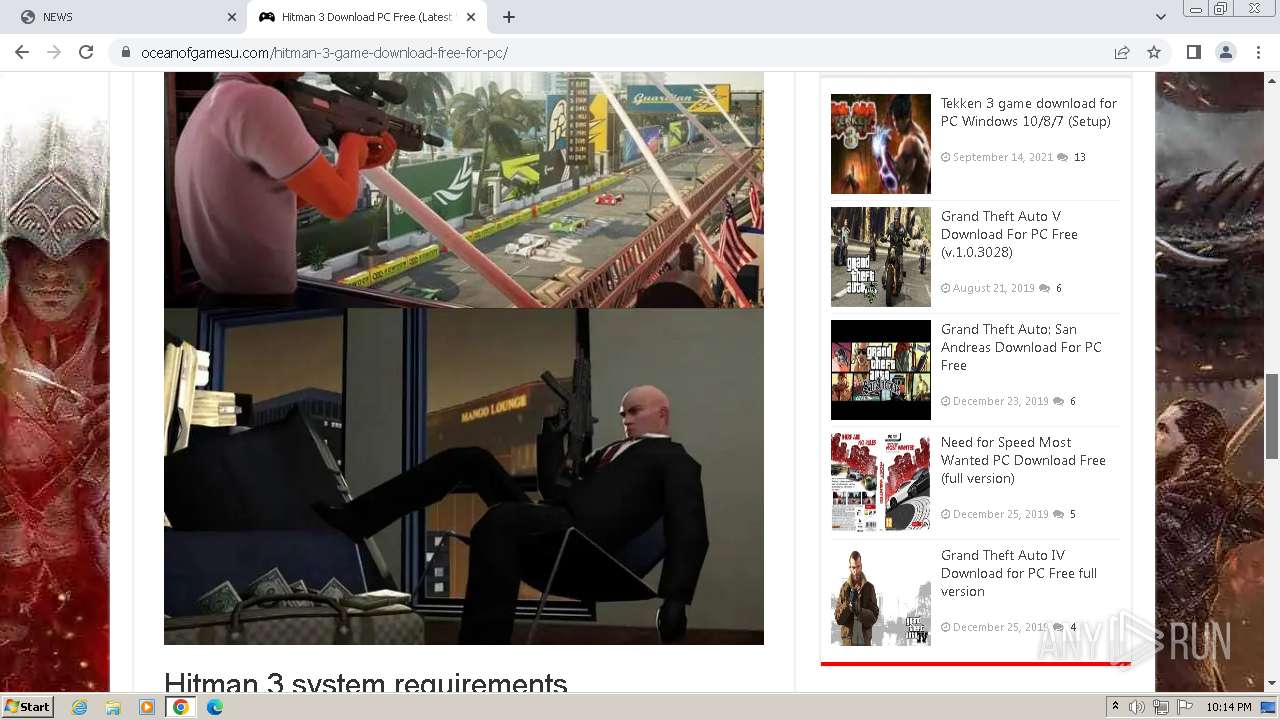1280x720 pixels.
Task: Open a new browser tab
Action: coord(509,17)
